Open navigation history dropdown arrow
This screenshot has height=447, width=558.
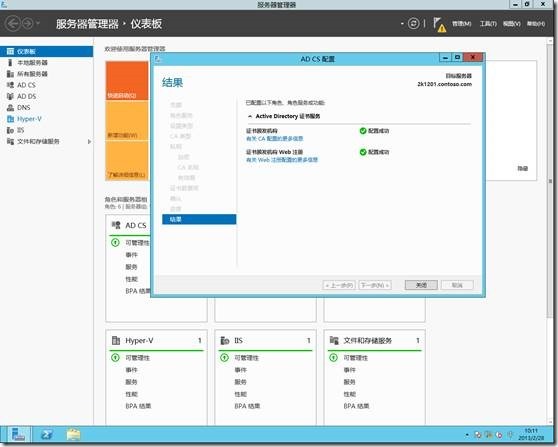[x=38, y=24]
